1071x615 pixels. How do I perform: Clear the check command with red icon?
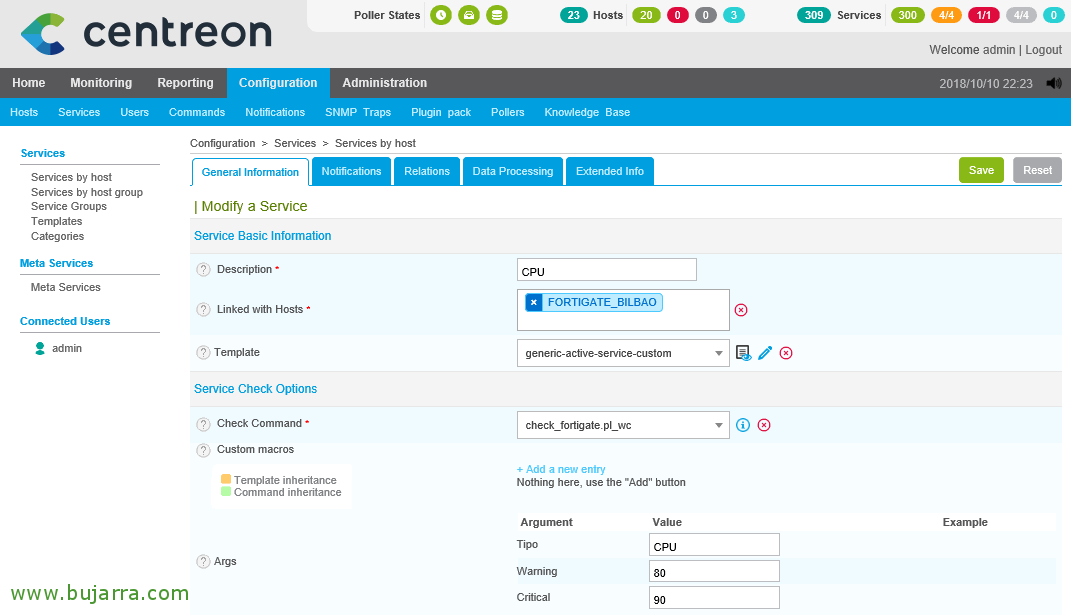pyautogui.click(x=764, y=425)
